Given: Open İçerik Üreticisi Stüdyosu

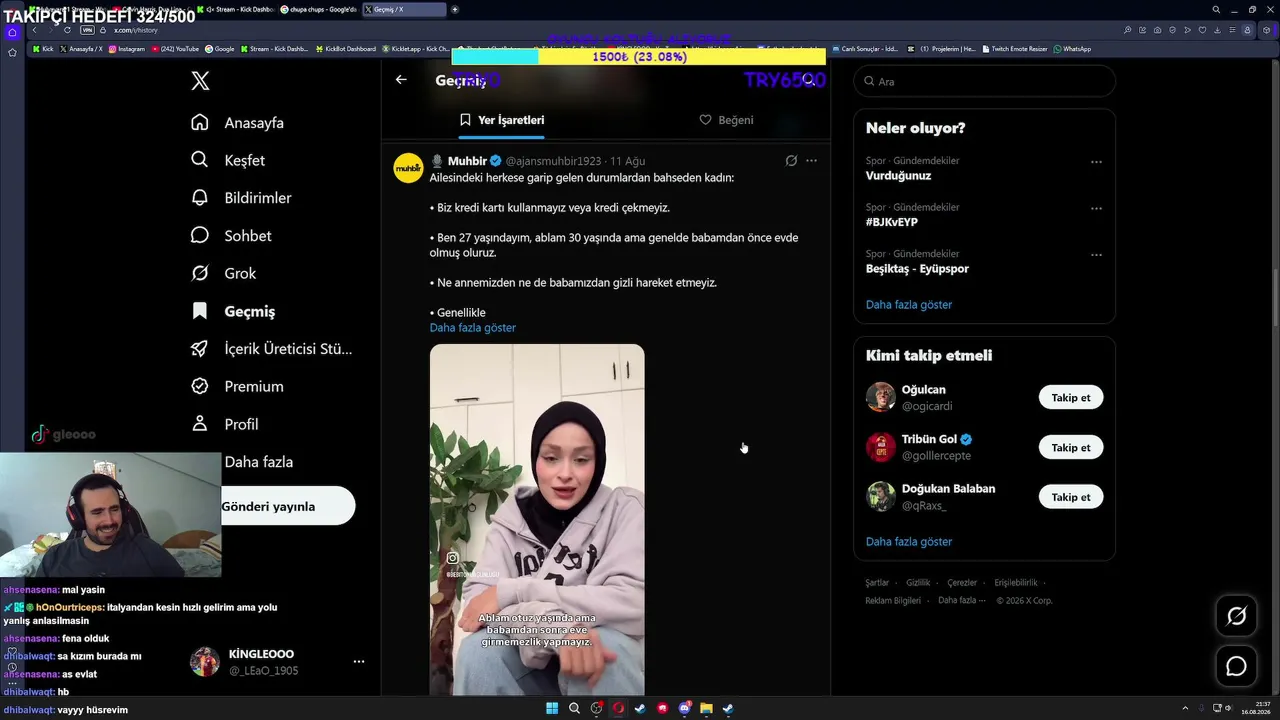Looking at the screenshot, I should 271,349.
